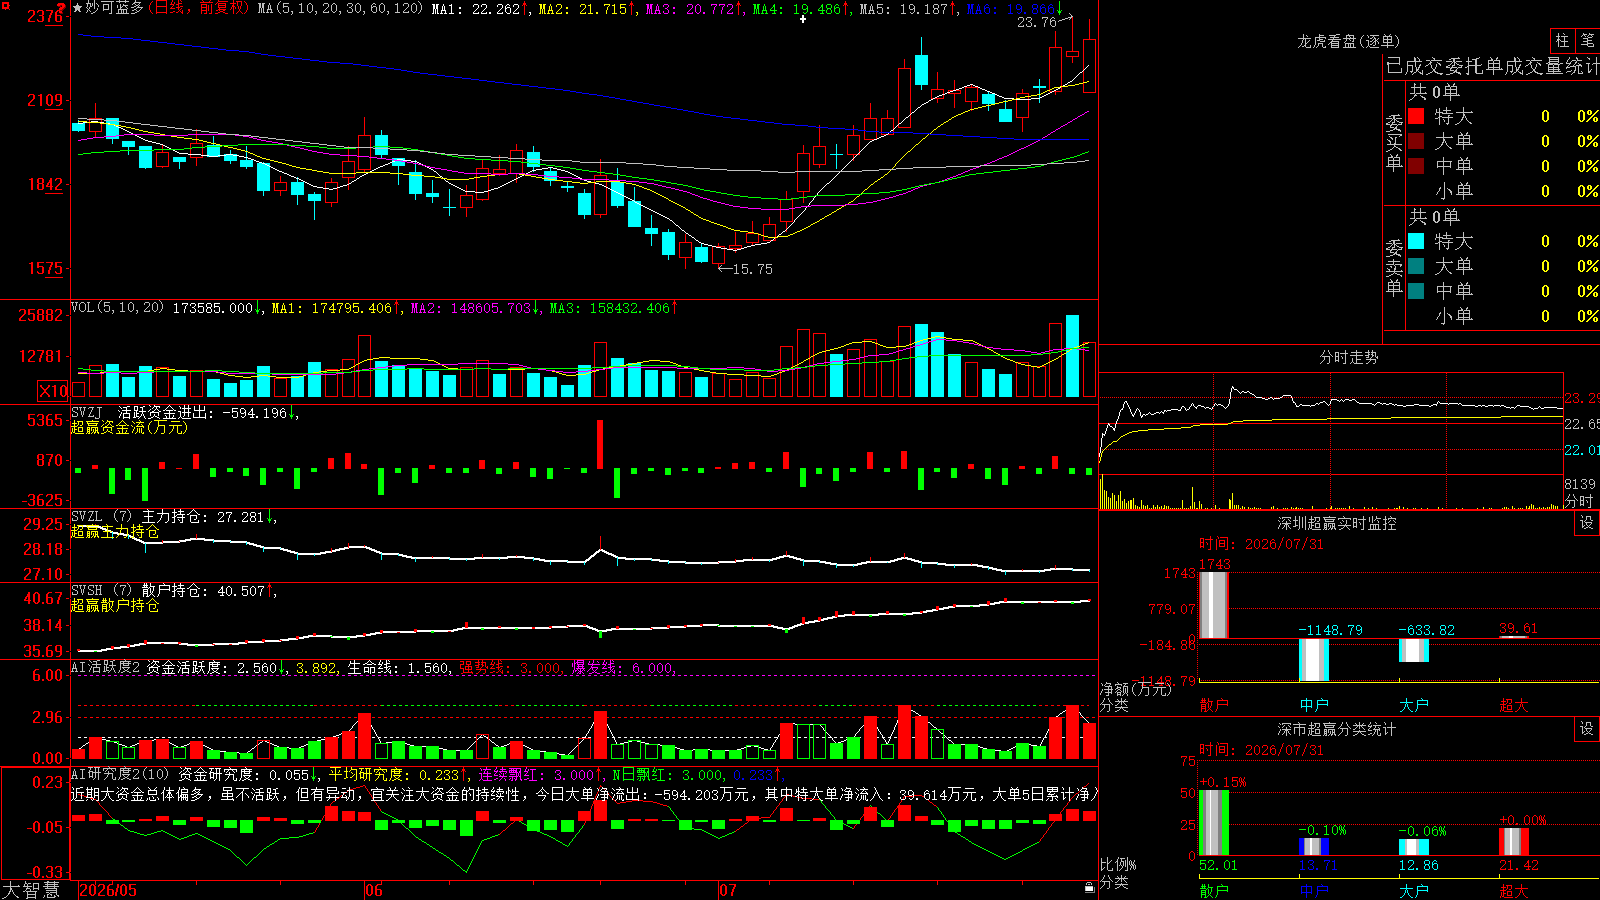Click the 06 month marker on the timeline
The image size is (1600, 900).
(374, 890)
